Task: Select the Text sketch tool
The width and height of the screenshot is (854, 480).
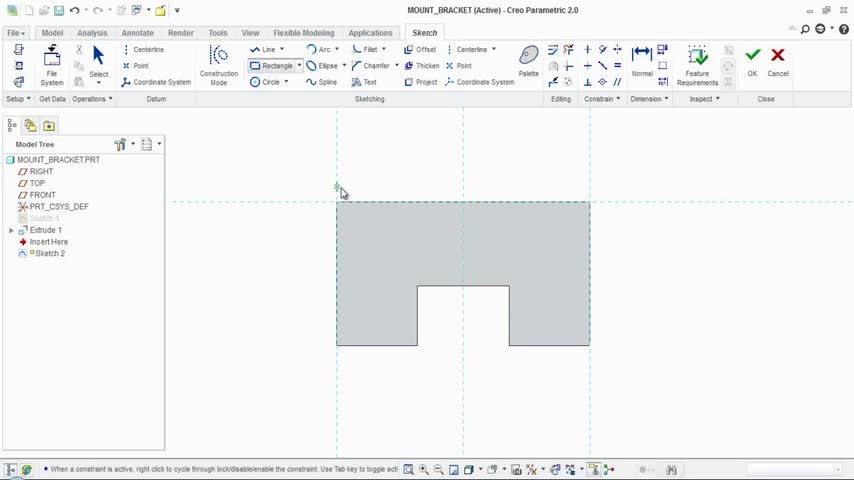Action: 364,82
